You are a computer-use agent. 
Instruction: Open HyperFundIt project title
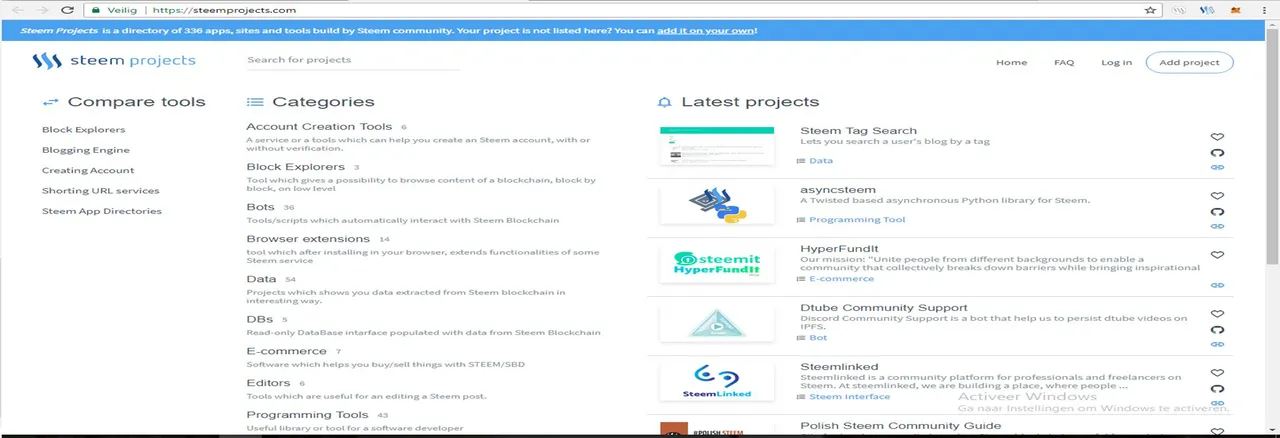point(837,248)
